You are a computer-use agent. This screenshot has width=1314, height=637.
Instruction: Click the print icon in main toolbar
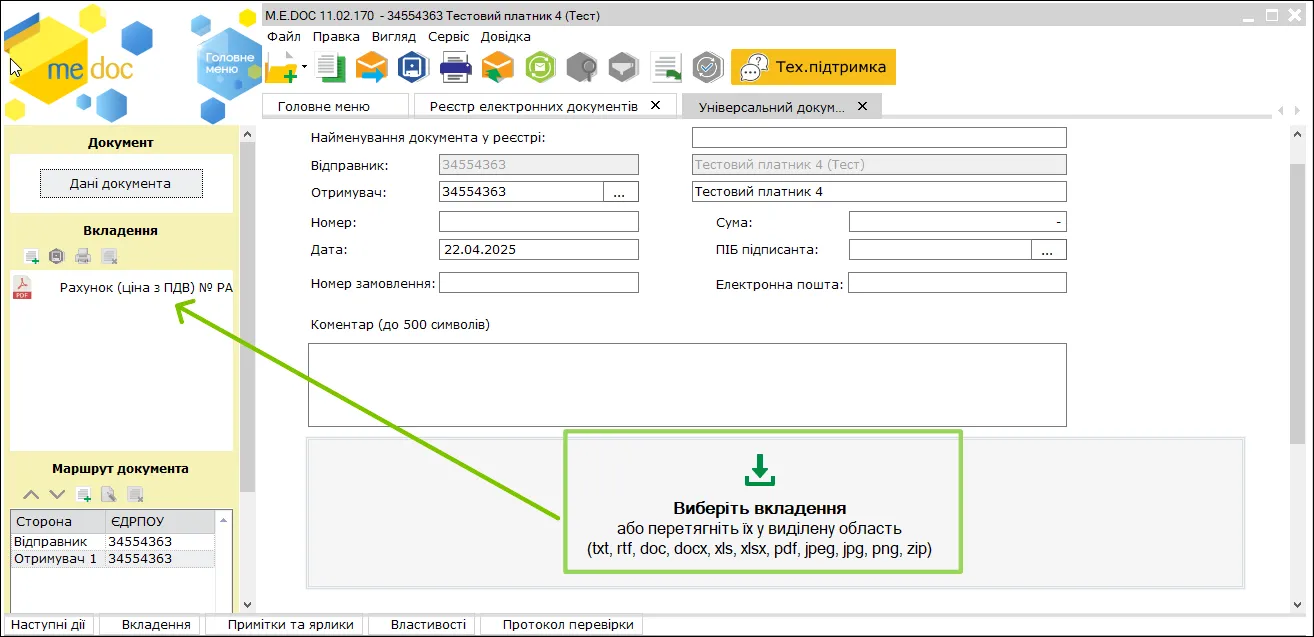456,68
